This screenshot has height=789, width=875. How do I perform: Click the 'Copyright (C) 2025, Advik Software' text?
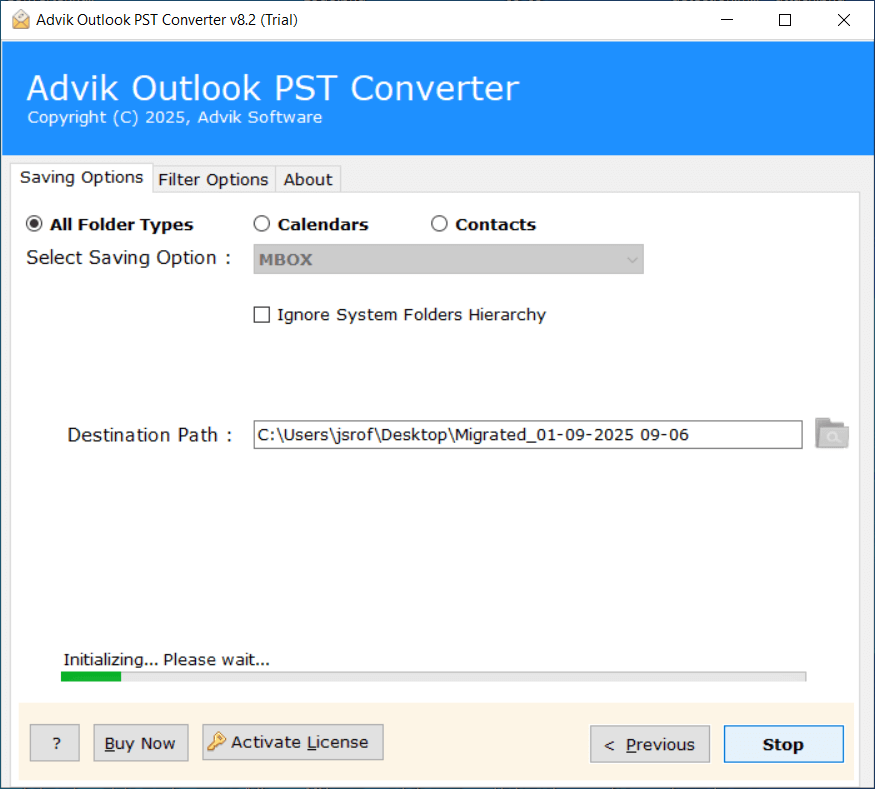coord(175,117)
